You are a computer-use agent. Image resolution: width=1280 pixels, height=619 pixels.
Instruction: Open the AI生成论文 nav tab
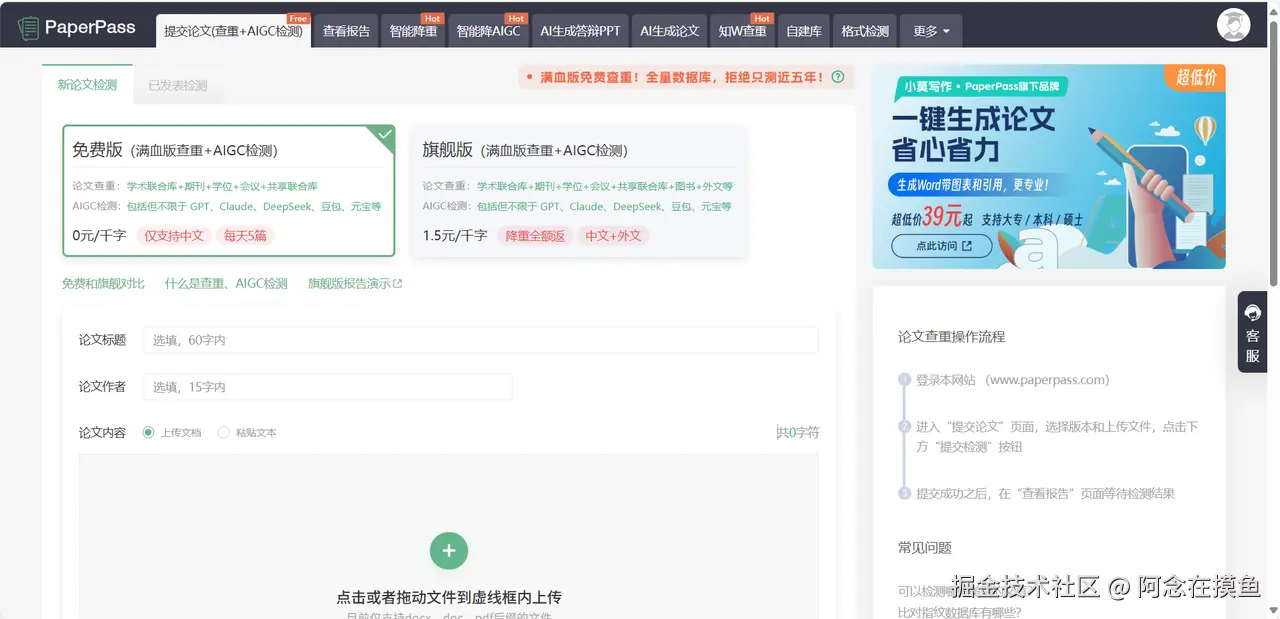click(669, 31)
